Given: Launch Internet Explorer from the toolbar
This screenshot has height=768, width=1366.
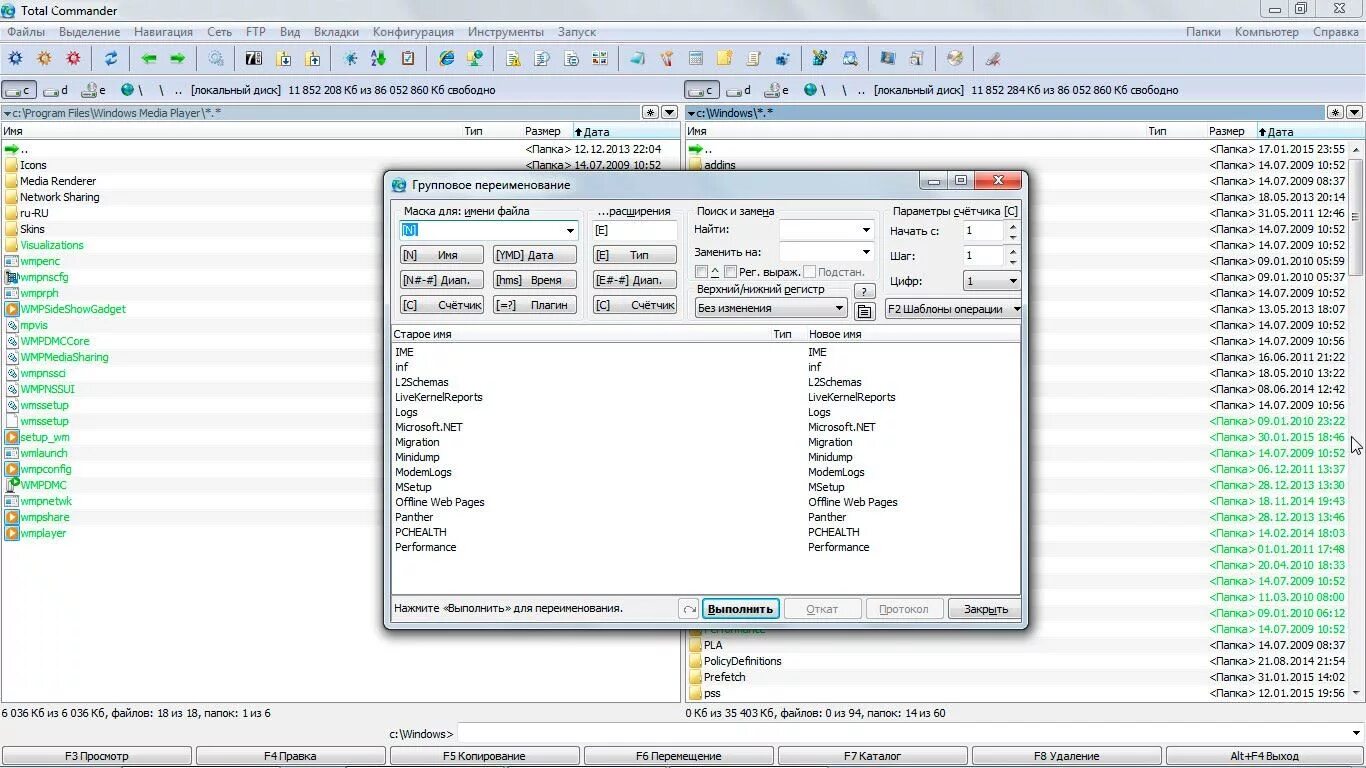Looking at the screenshot, I should point(447,59).
